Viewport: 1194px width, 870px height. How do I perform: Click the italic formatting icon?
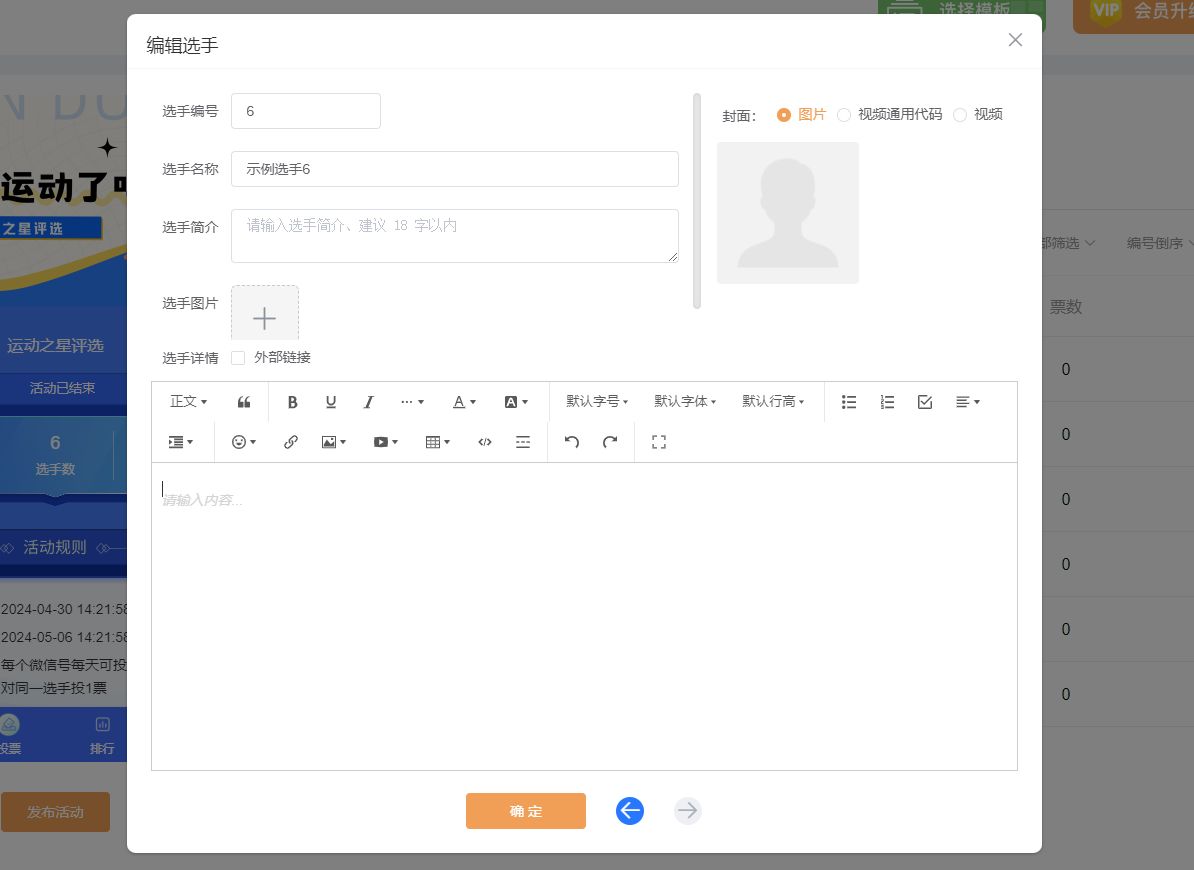point(368,402)
